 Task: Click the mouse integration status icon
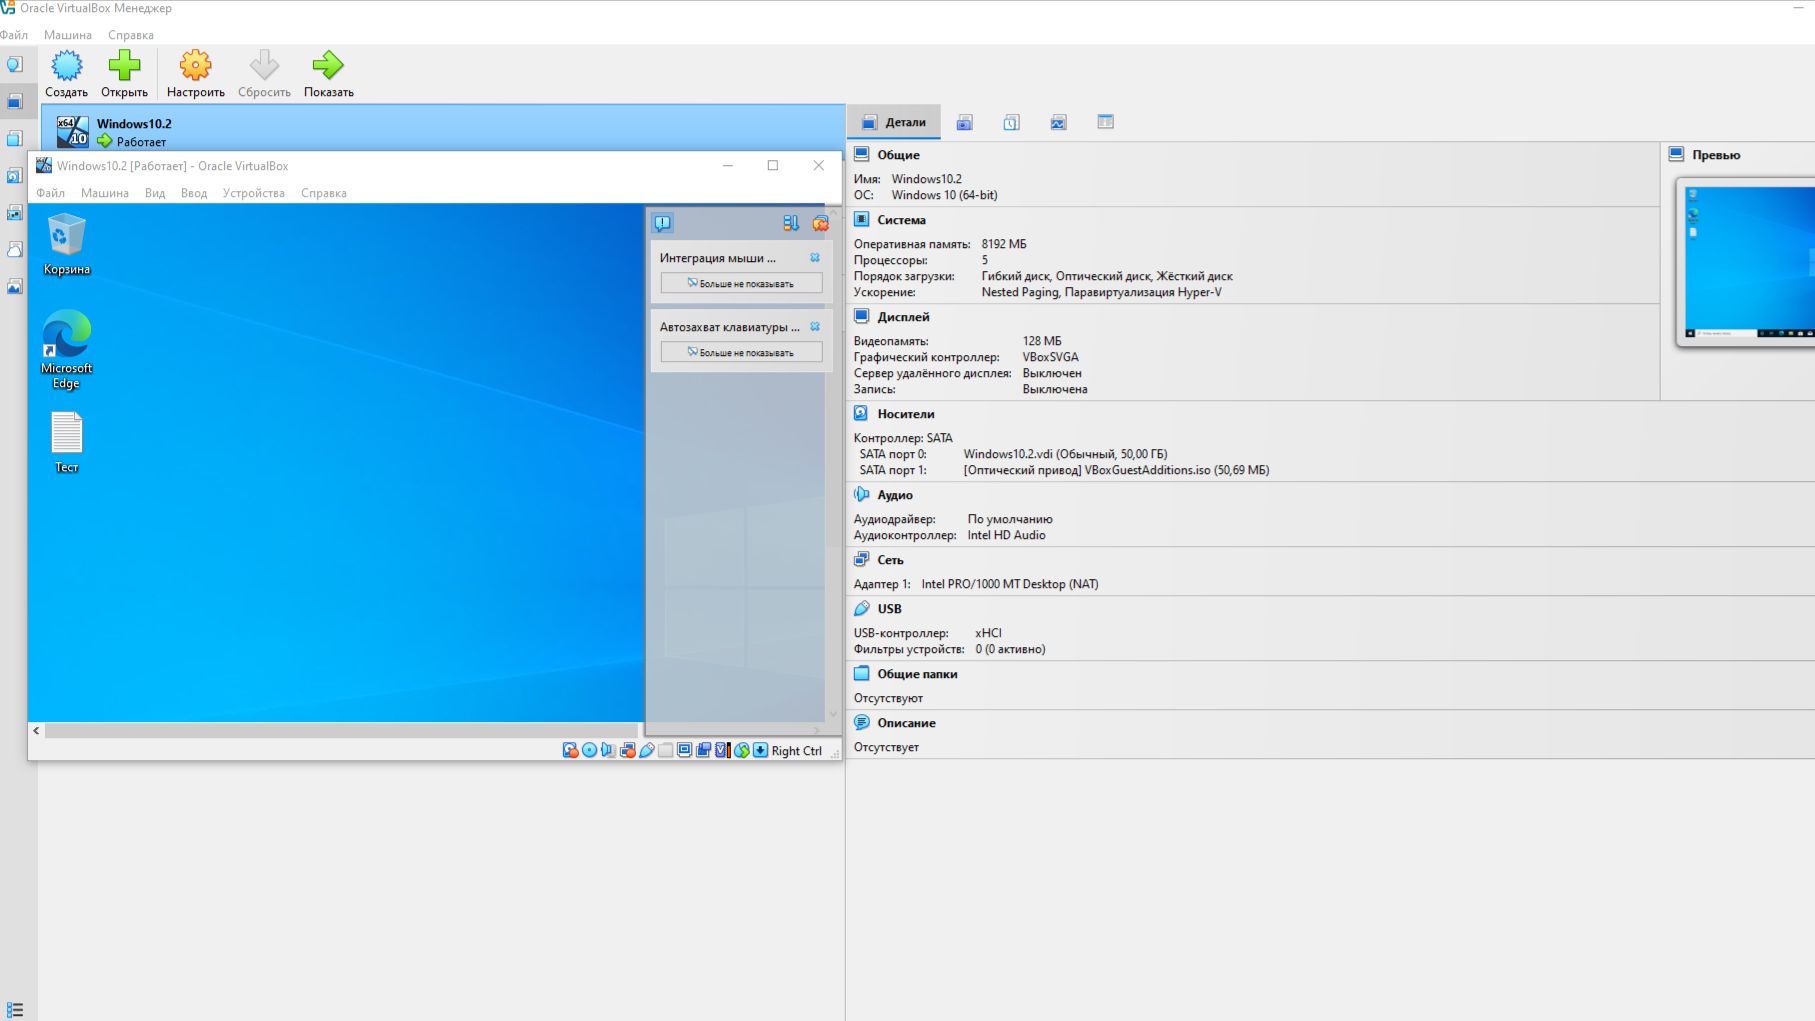(741, 750)
